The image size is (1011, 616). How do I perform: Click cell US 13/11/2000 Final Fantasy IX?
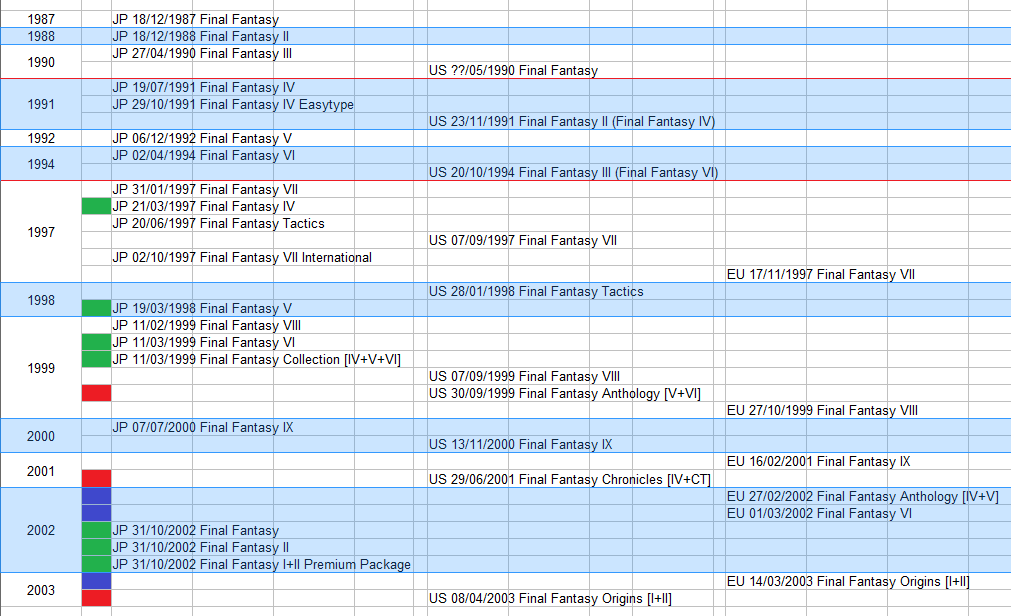(520, 444)
